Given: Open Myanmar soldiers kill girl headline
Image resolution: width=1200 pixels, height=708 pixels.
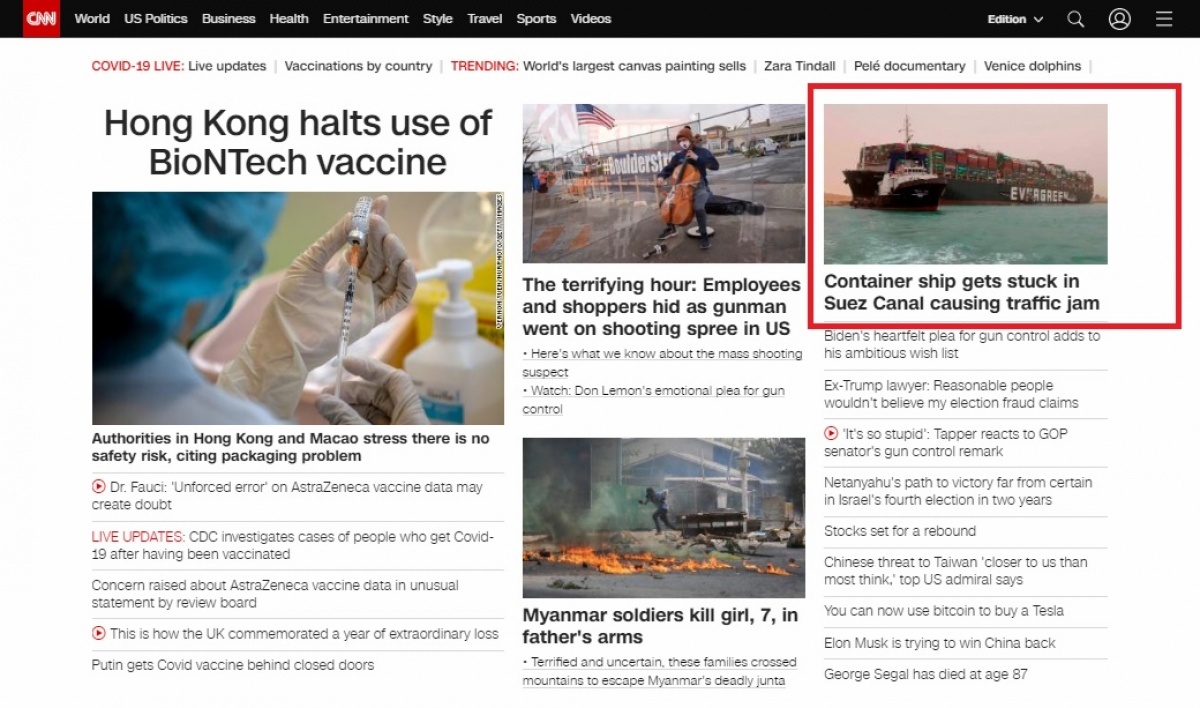Looking at the screenshot, I should point(660,626).
